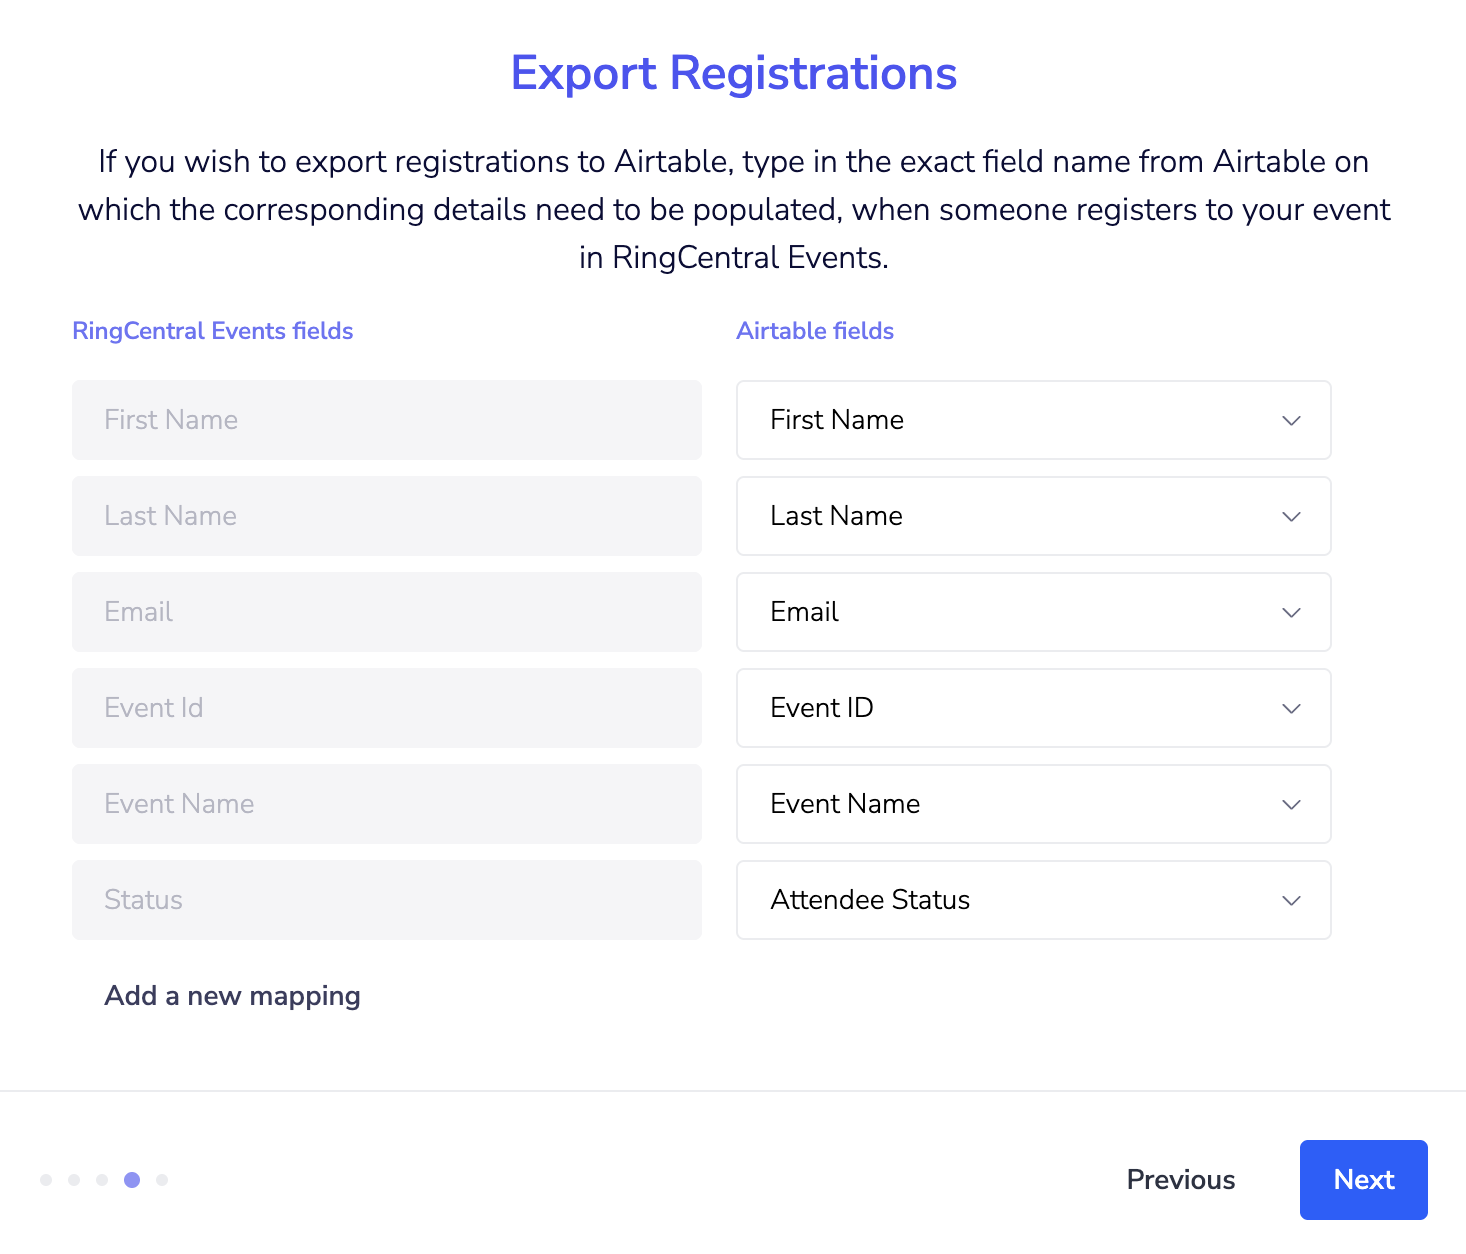Click the disabled Status RingCentral field
This screenshot has width=1466, height=1254.
[387, 900]
